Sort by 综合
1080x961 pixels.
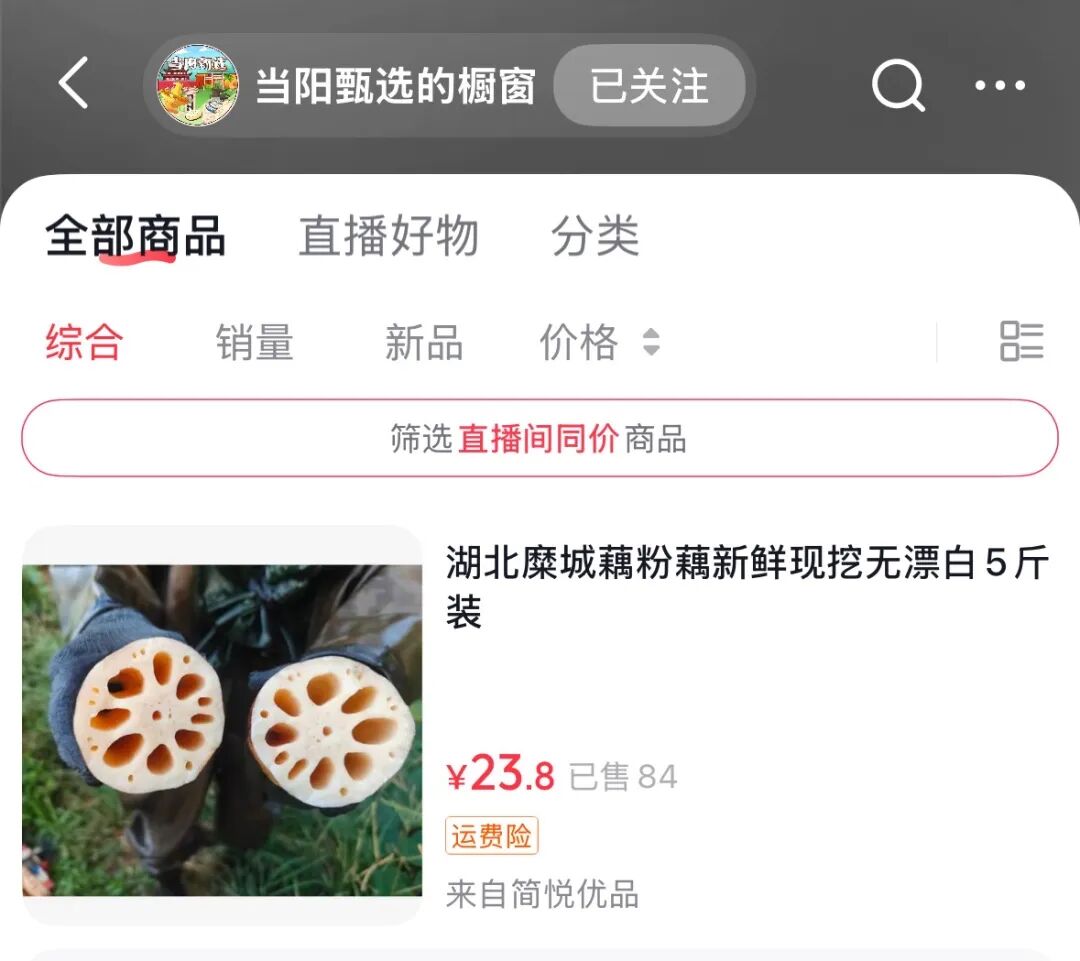pos(85,342)
